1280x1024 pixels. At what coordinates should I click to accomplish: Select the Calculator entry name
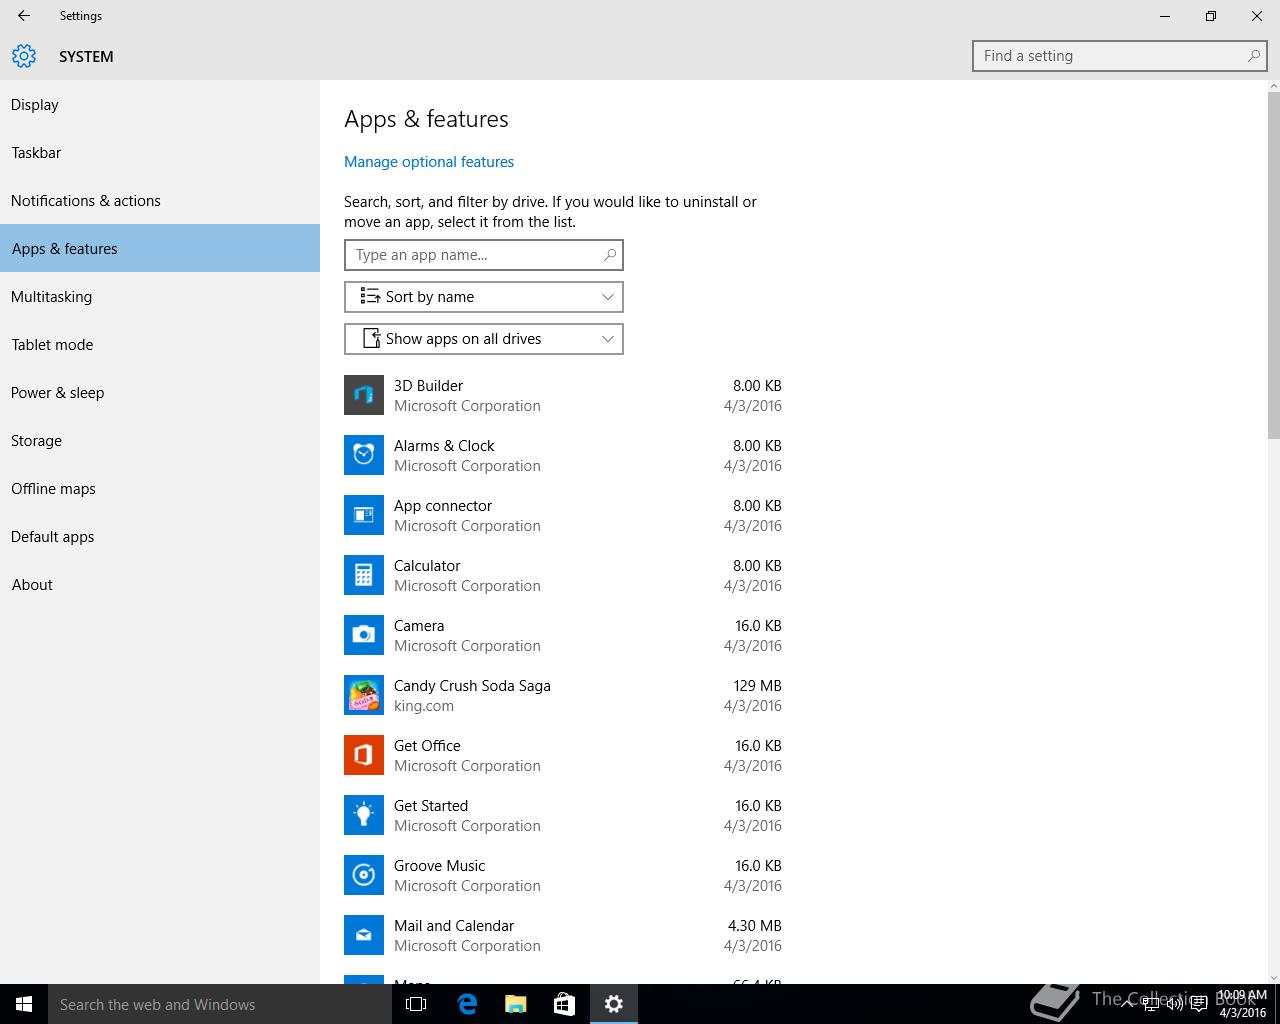click(427, 566)
